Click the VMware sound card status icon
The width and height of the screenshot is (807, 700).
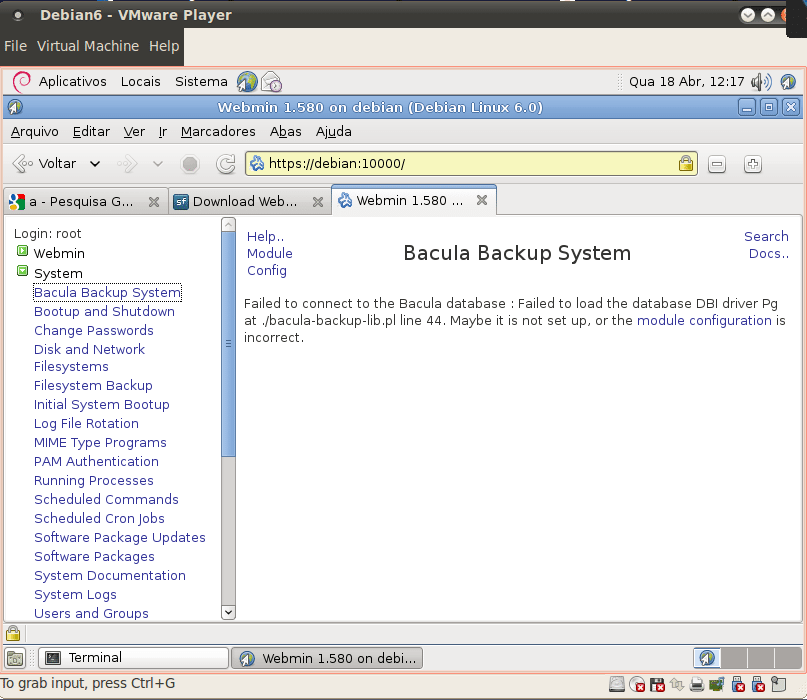pyautogui.click(x=716, y=685)
